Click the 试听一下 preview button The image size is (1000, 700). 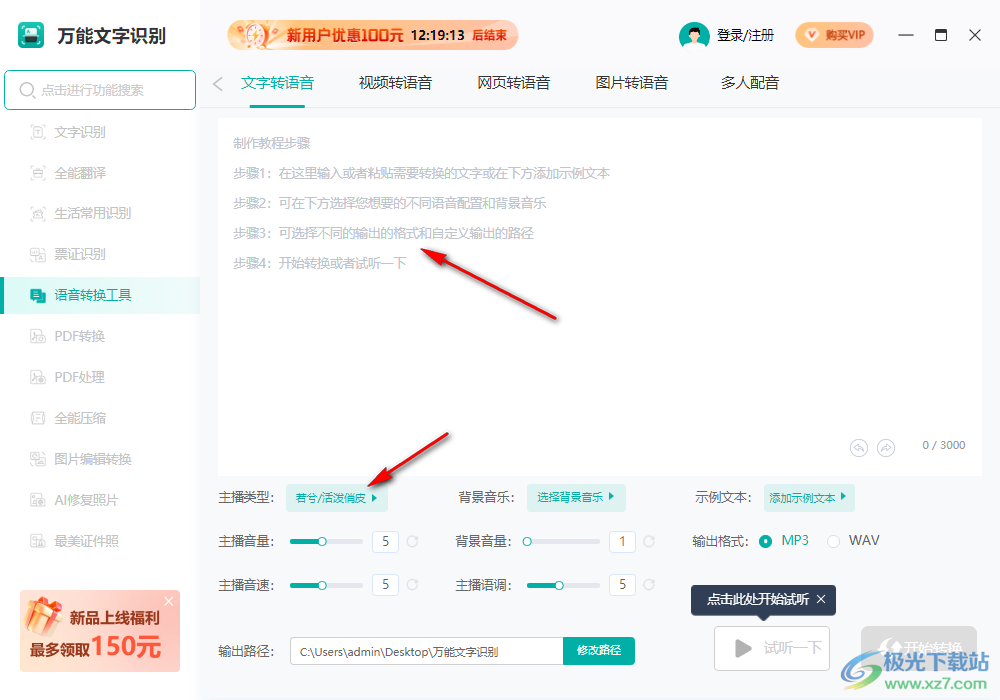(x=772, y=648)
